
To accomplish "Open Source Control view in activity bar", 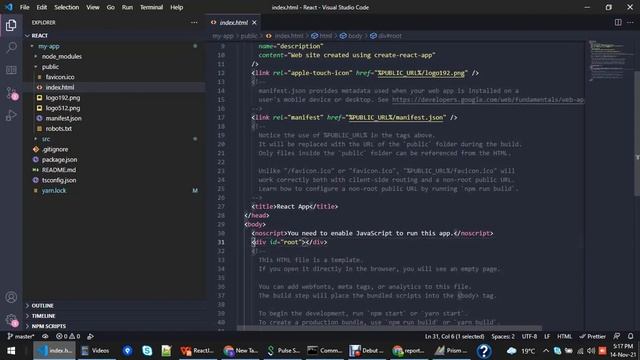I will pos(11,93).
